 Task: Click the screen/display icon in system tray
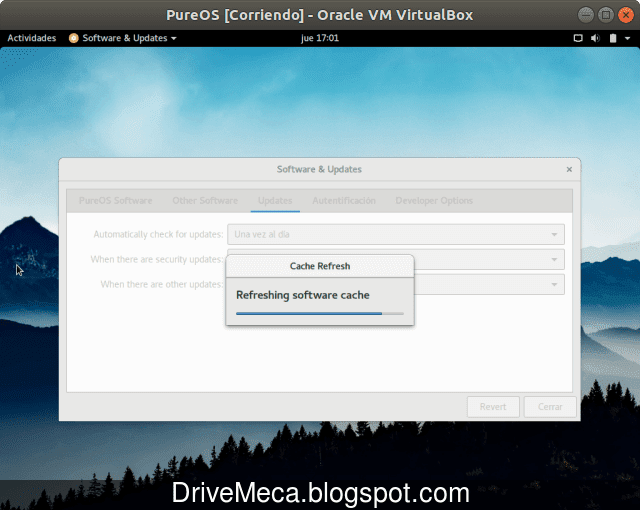pos(578,38)
